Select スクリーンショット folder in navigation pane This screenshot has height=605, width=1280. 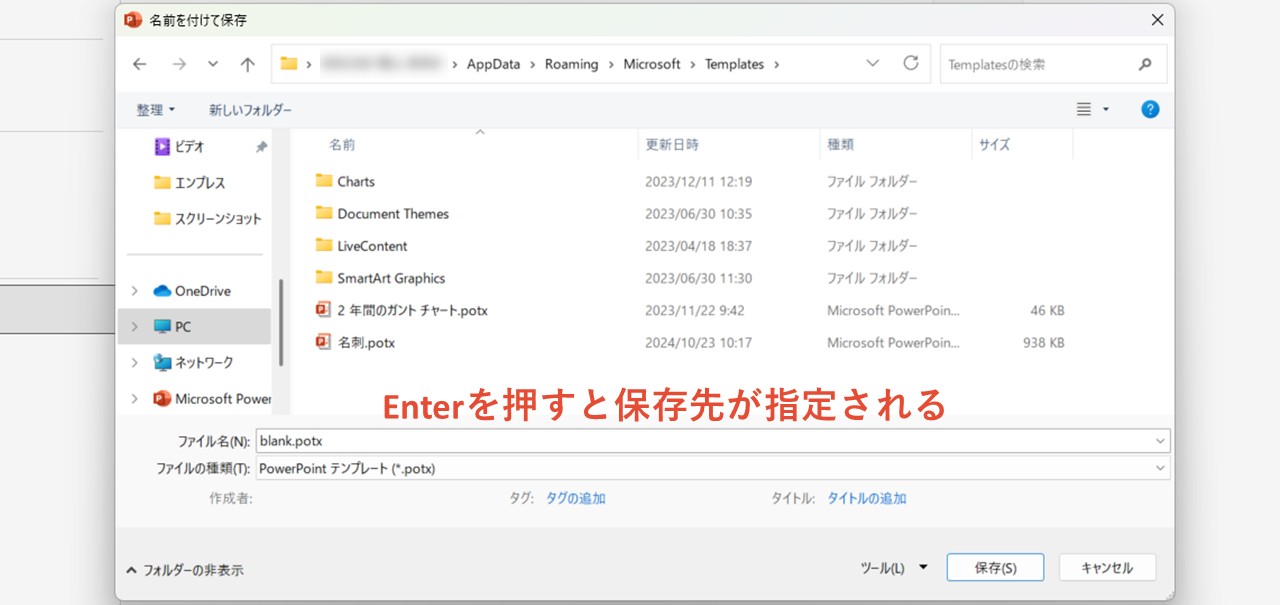pos(208,219)
